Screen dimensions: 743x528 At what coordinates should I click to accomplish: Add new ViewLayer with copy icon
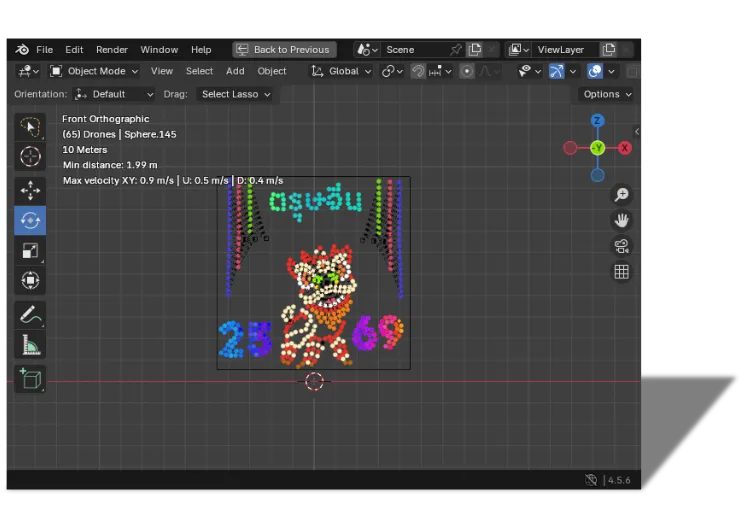[x=609, y=49]
